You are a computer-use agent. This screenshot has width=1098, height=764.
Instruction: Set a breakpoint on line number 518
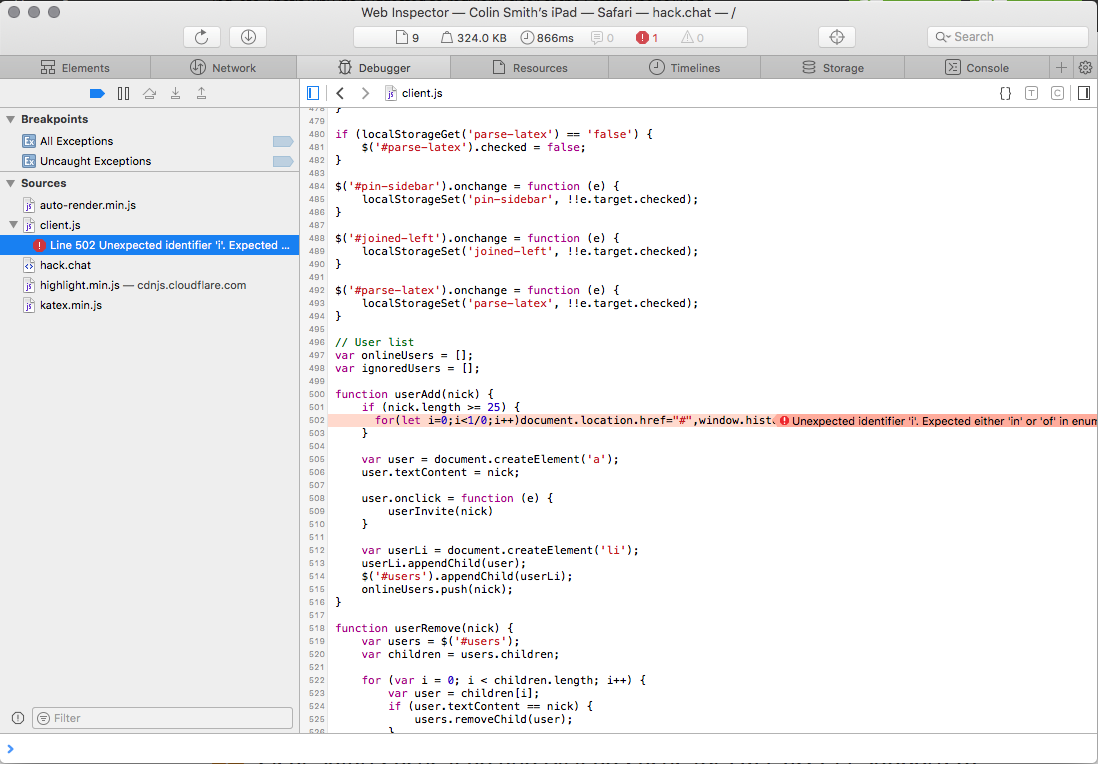click(x=317, y=628)
